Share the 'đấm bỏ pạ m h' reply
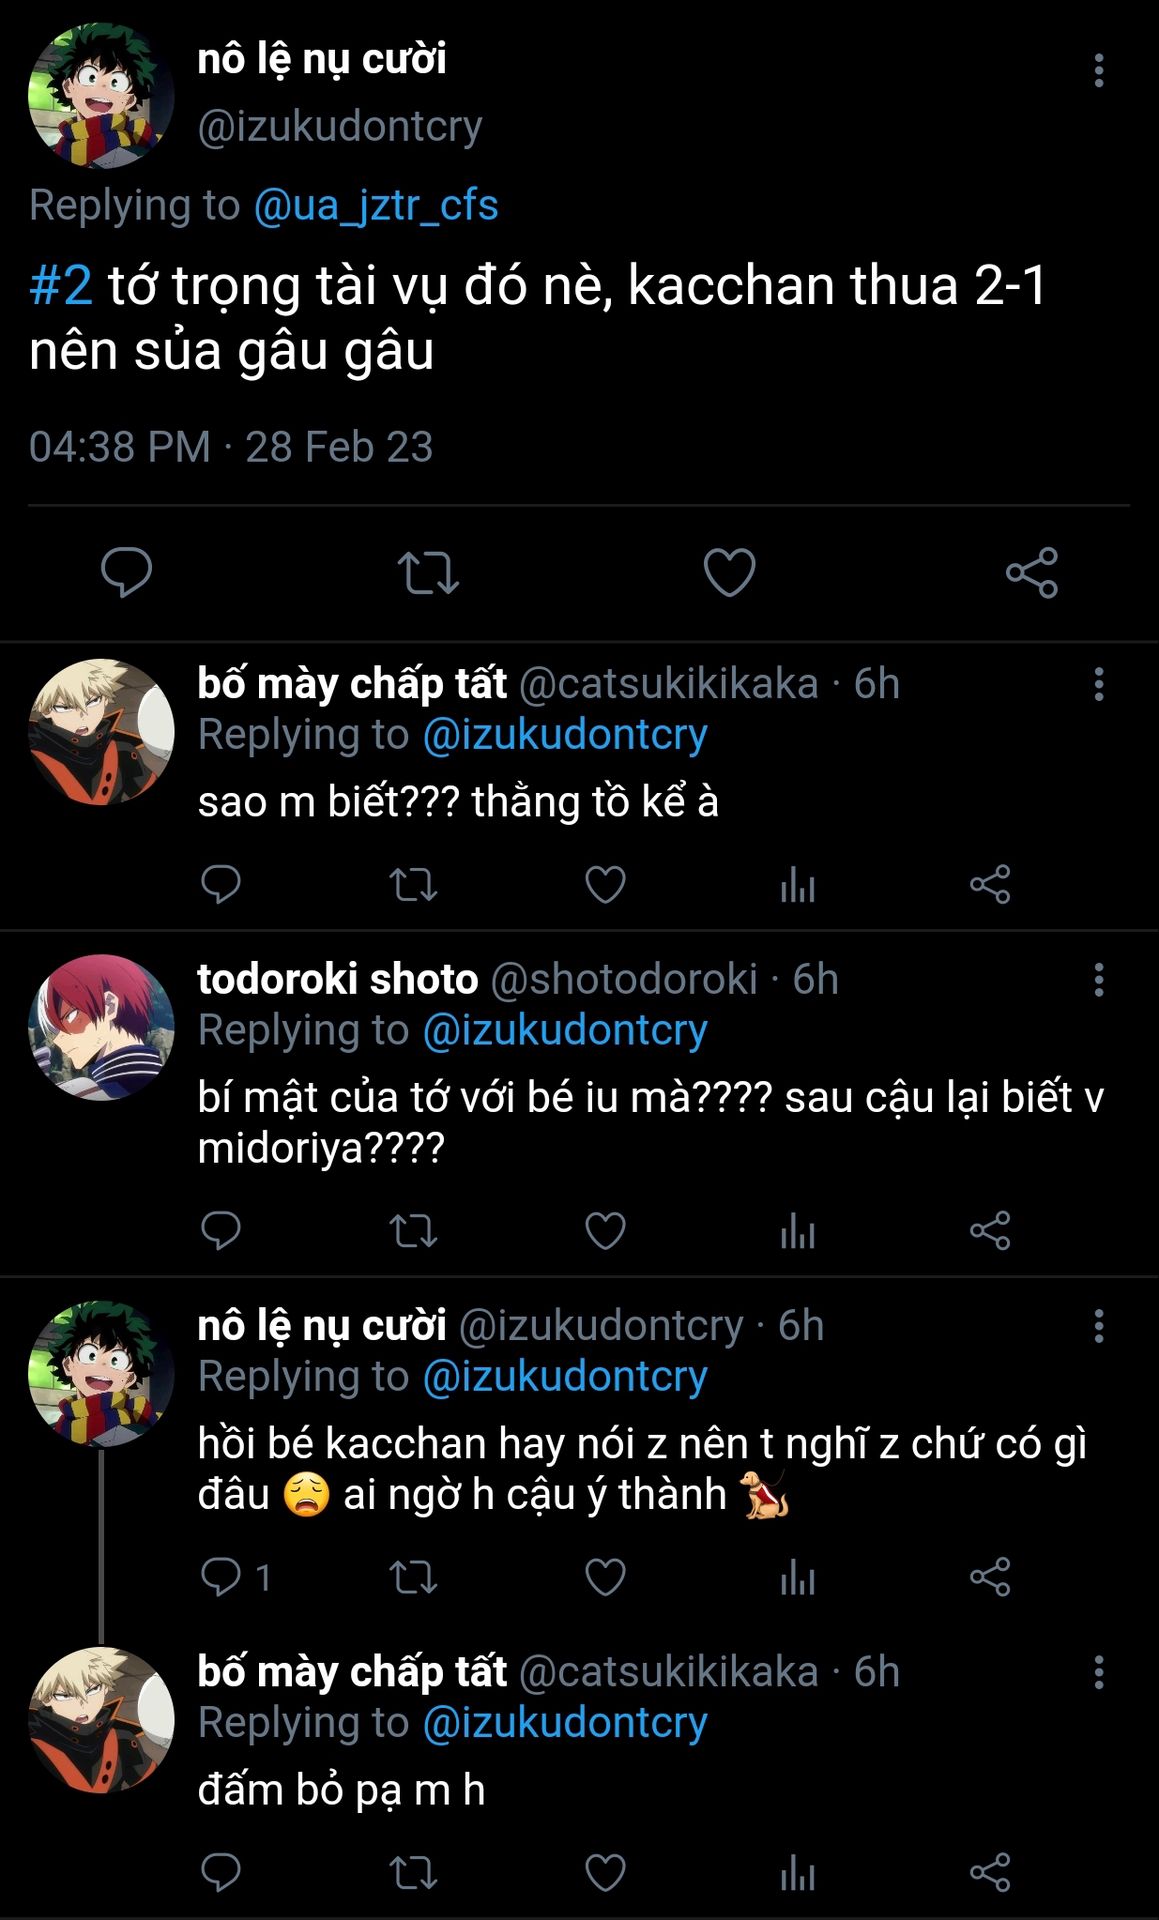This screenshot has width=1159, height=1920. point(990,1872)
